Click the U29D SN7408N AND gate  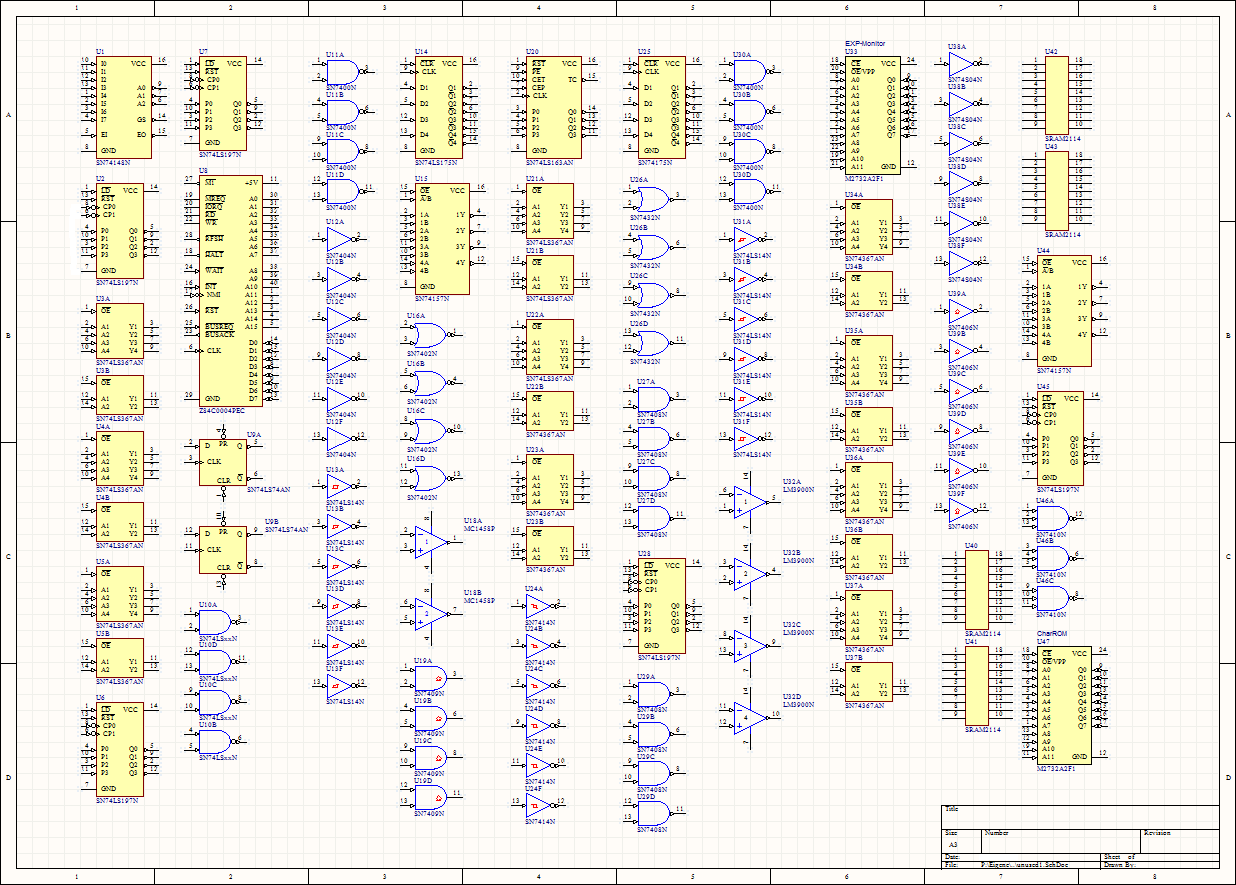coord(654,813)
